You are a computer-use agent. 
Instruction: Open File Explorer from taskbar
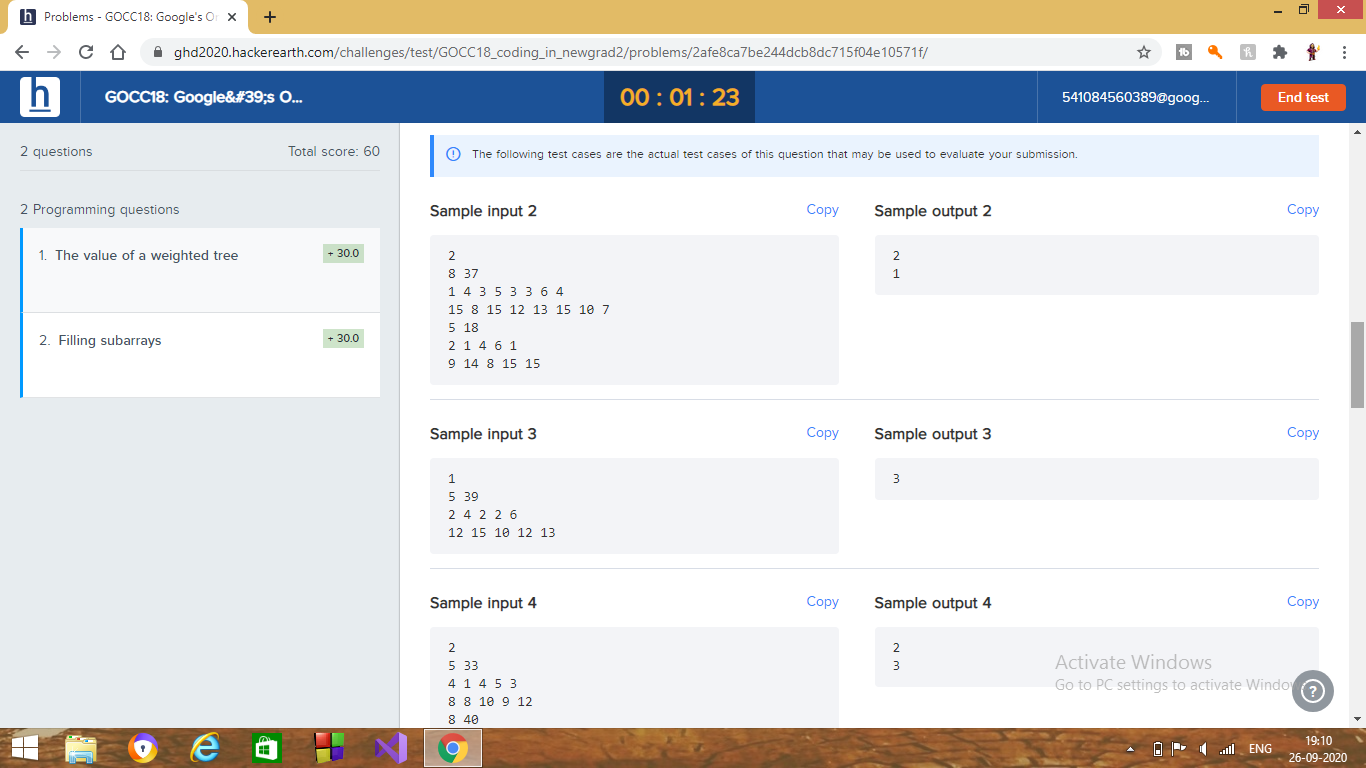pyautogui.click(x=81, y=748)
